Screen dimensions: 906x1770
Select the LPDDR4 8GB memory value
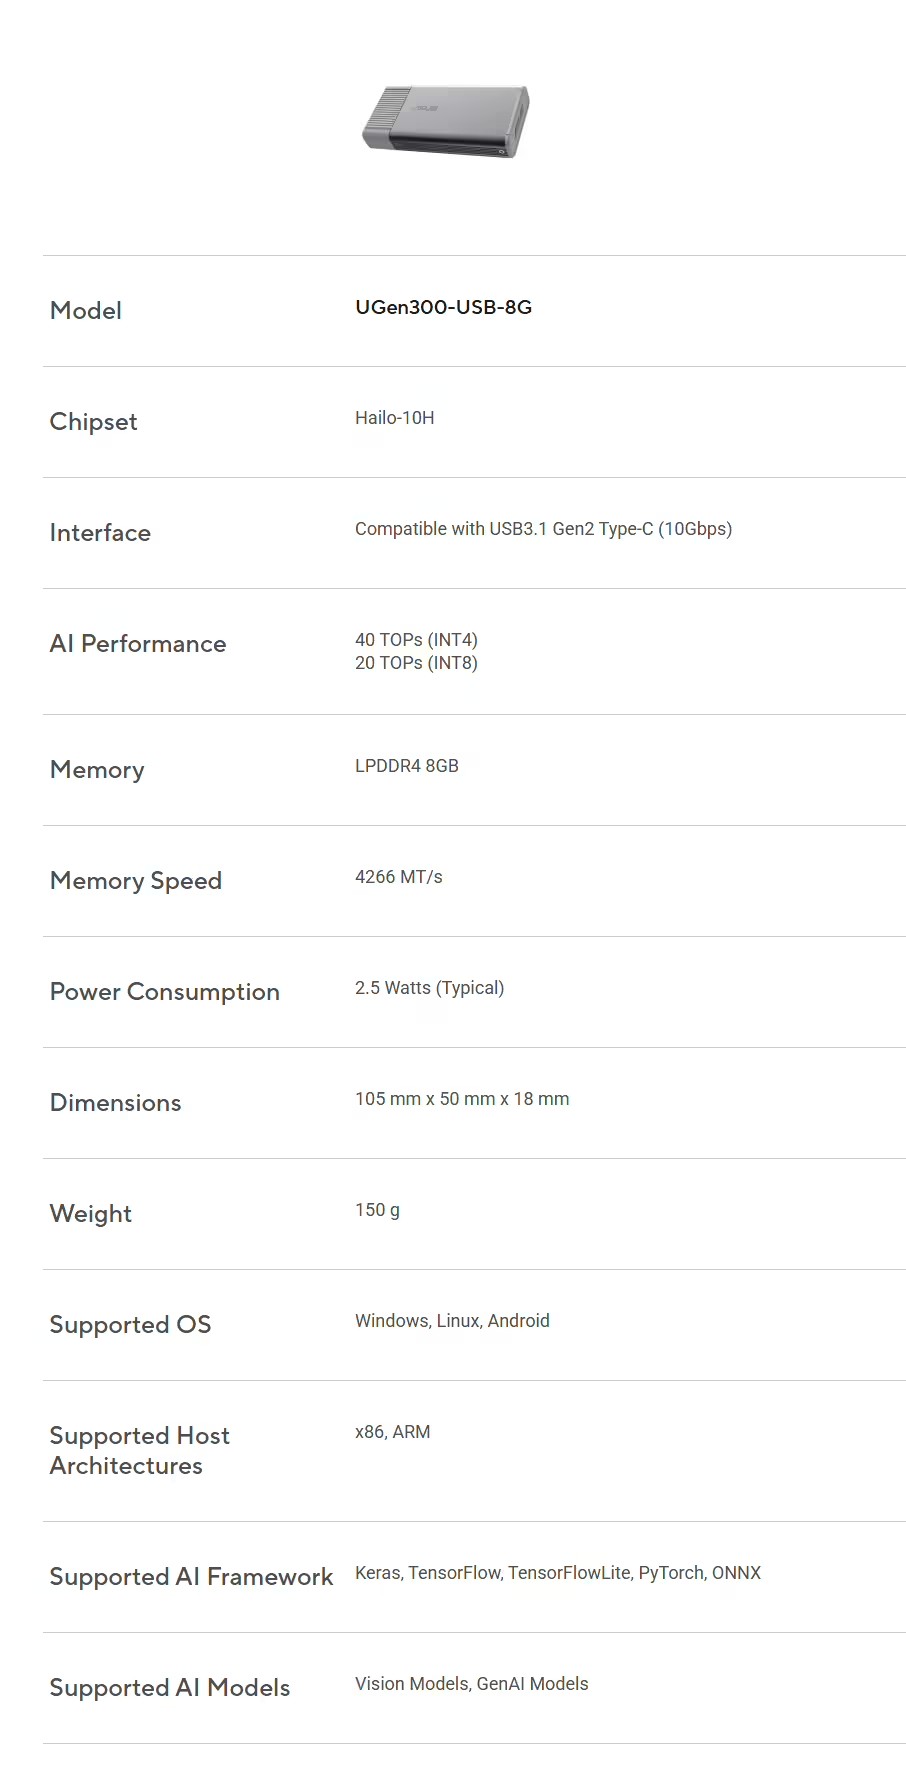point(406,766)
